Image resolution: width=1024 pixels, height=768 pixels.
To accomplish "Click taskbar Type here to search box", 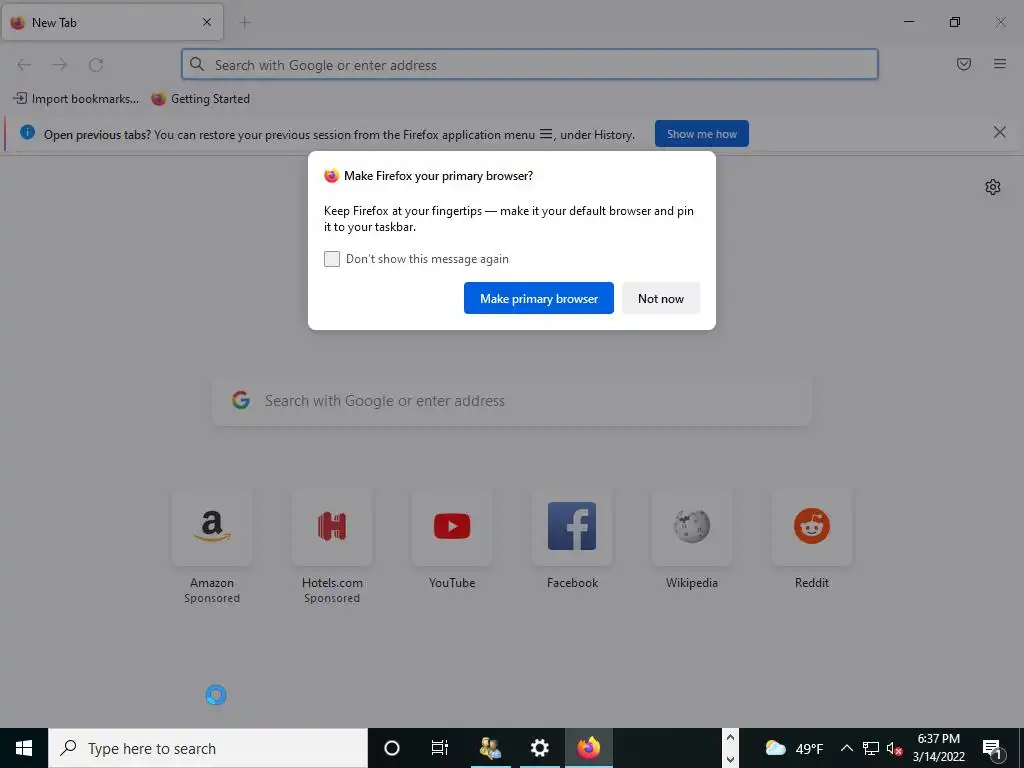I will coord(208,748).
